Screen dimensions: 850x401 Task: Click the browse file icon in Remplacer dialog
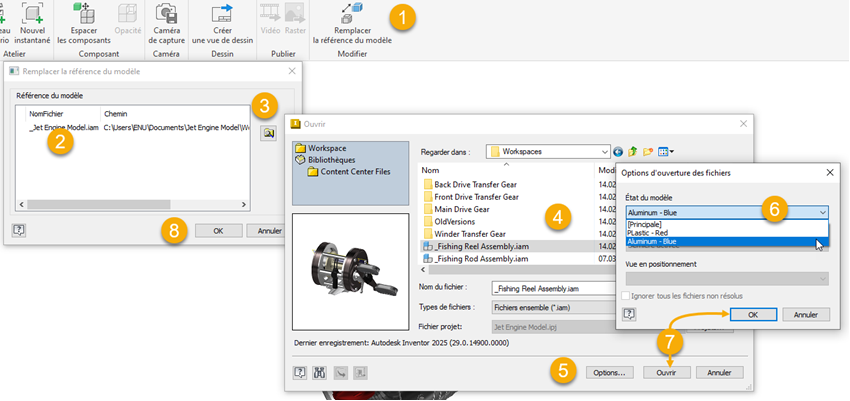click(268, 133)
